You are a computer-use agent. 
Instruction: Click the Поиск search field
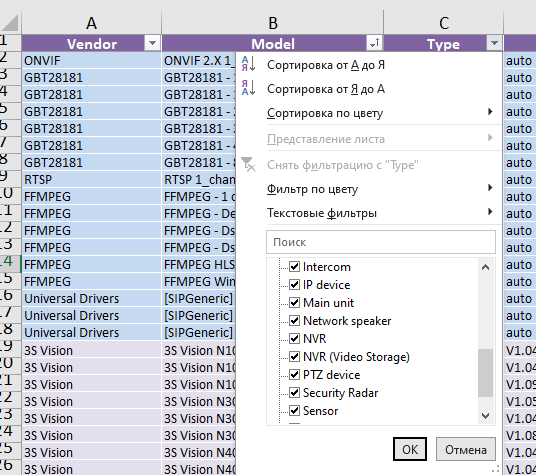coord(381,242)
